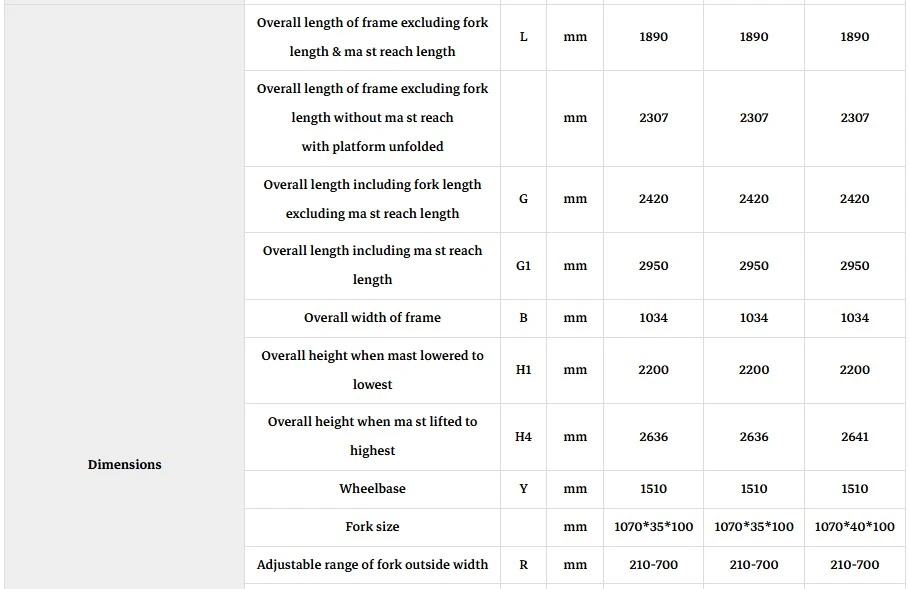This screenshot has width=910, height=589.
Task: Select the value 2641 in the table
Action: (854, 436)
